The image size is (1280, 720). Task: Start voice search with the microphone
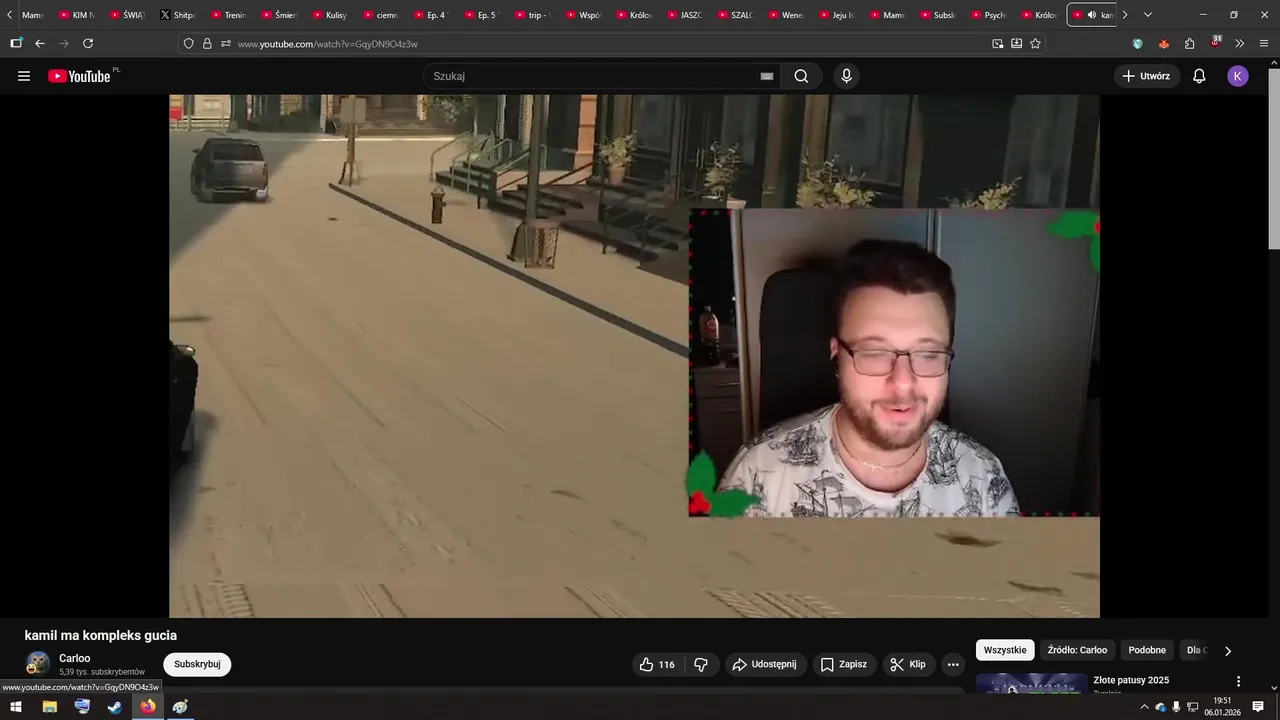[x=847, y=76]
